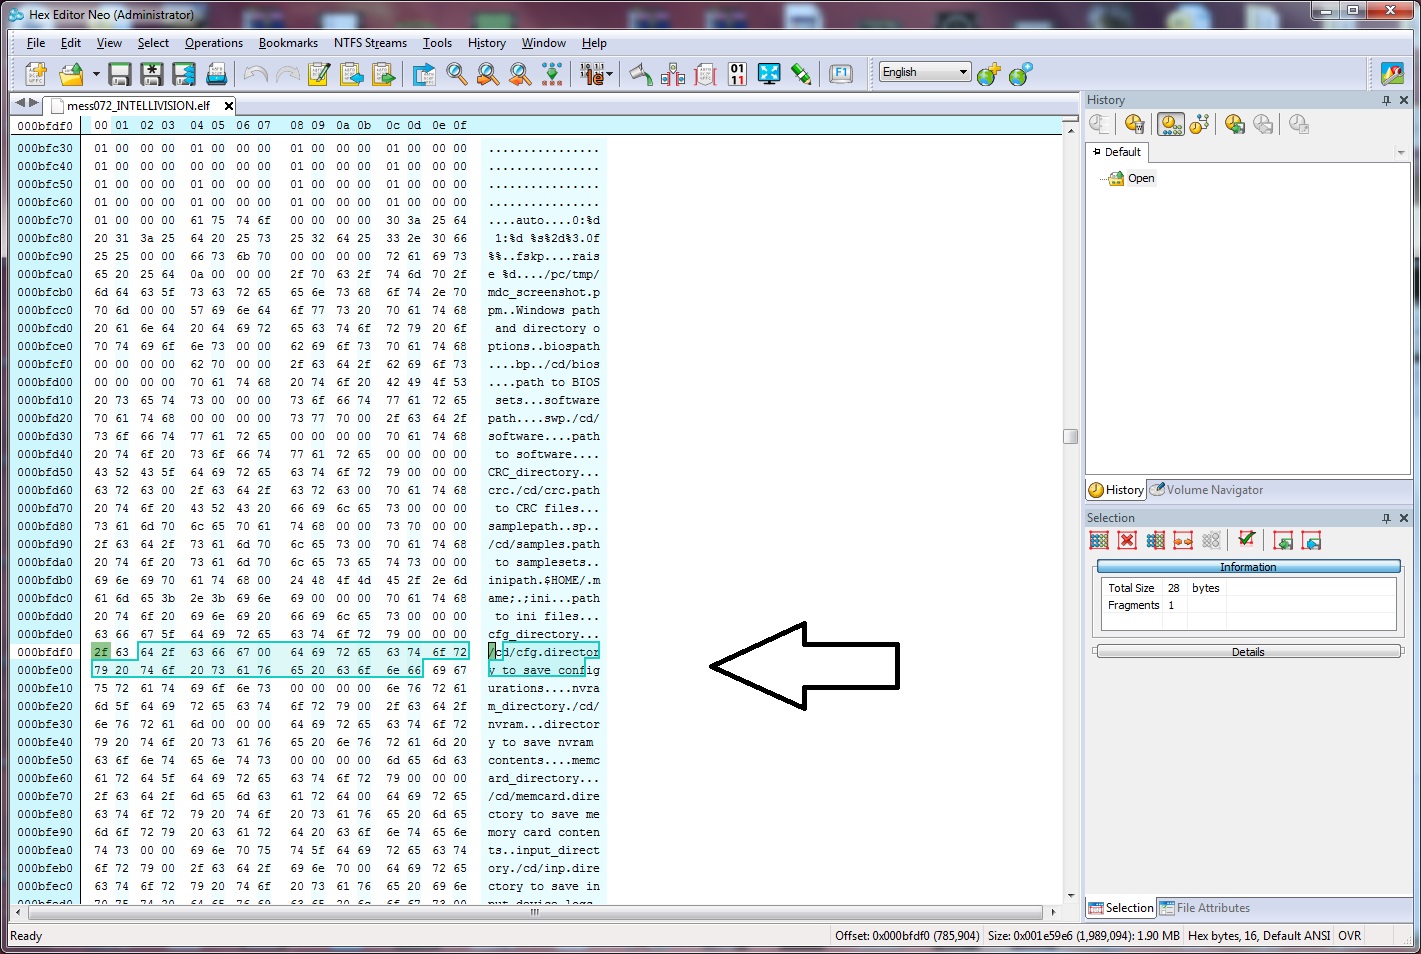Click the Save All toolbar icon
Viewport: 1421px width, 954px height.
tap(184, 73)
